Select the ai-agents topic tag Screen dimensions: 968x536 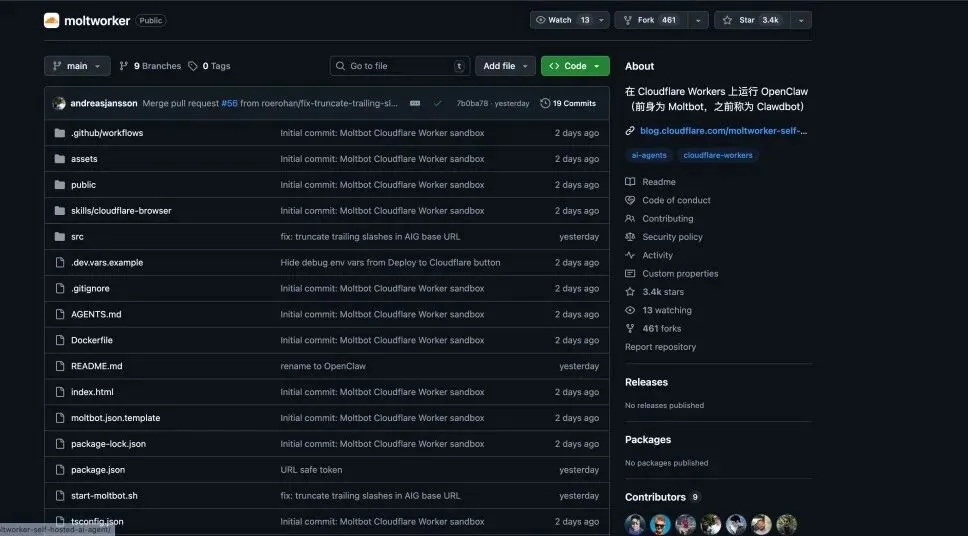click(x=649, y=156)
